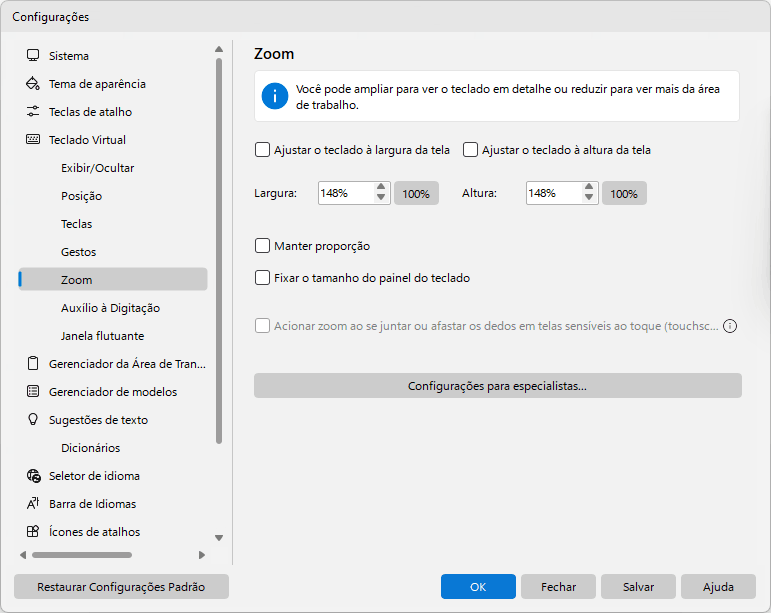Viewport: 771px width, 613px height.
Task: Click the sidebar horizontal scrollbar thumb
Action: click(x=82, y=555)
